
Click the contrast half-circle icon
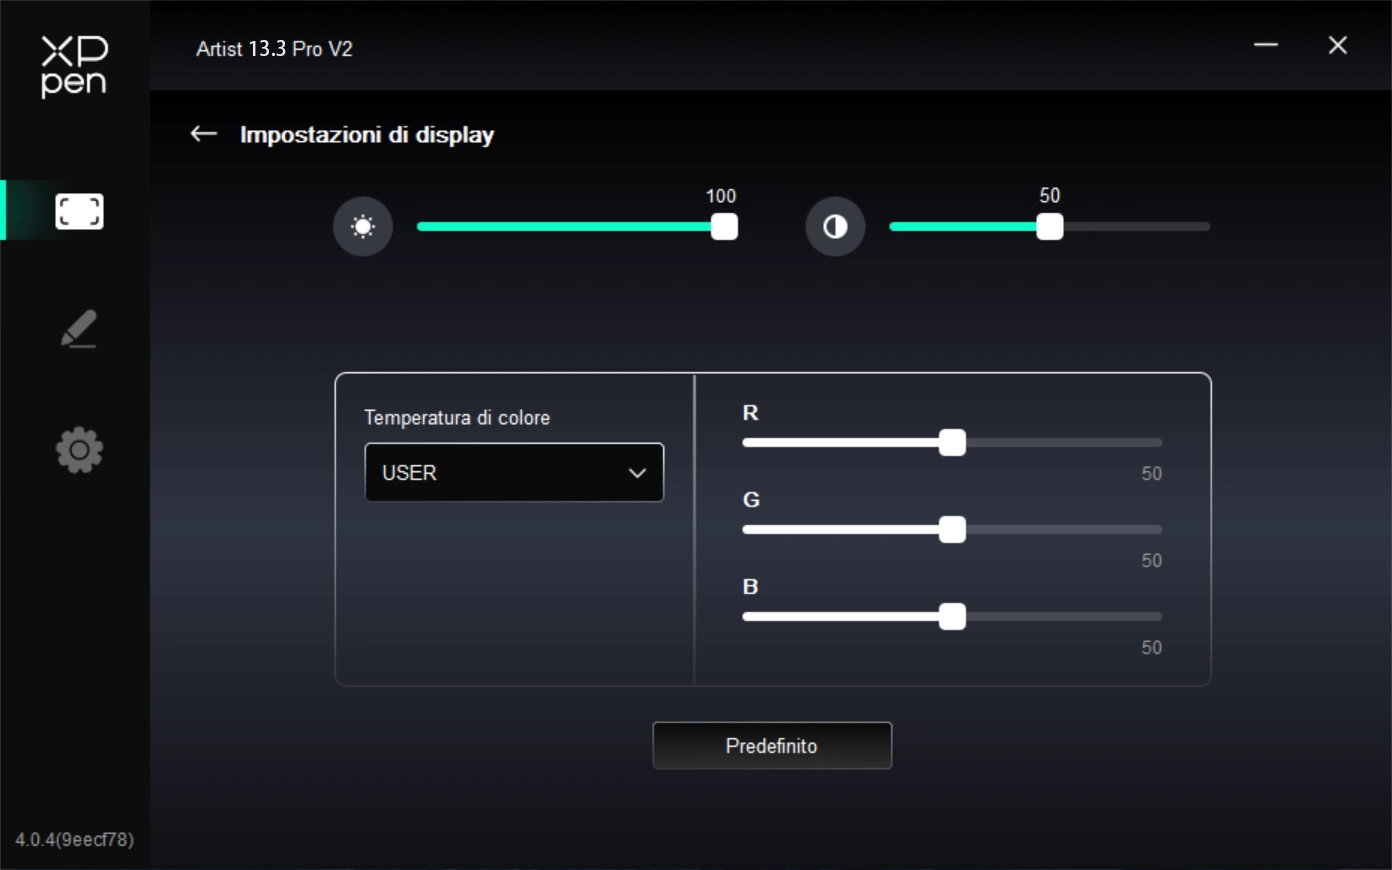coord(835,227)
